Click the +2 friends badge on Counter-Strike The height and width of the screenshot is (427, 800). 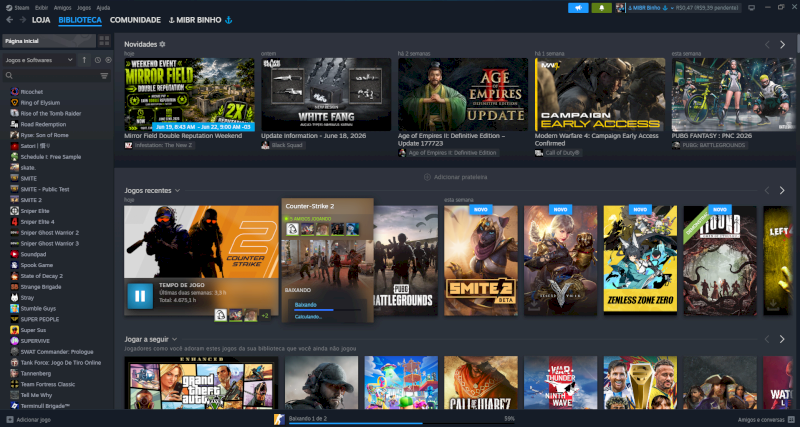265,315
